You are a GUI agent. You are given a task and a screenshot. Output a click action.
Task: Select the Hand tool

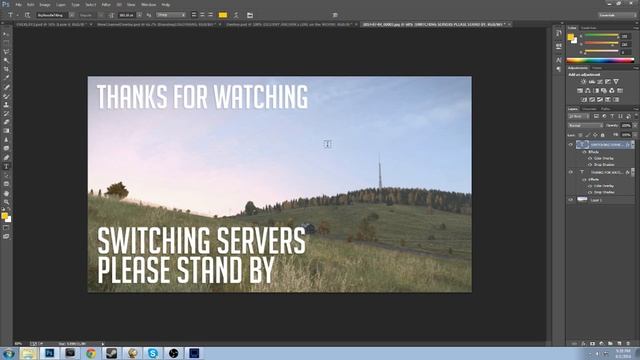click(6, 193)
